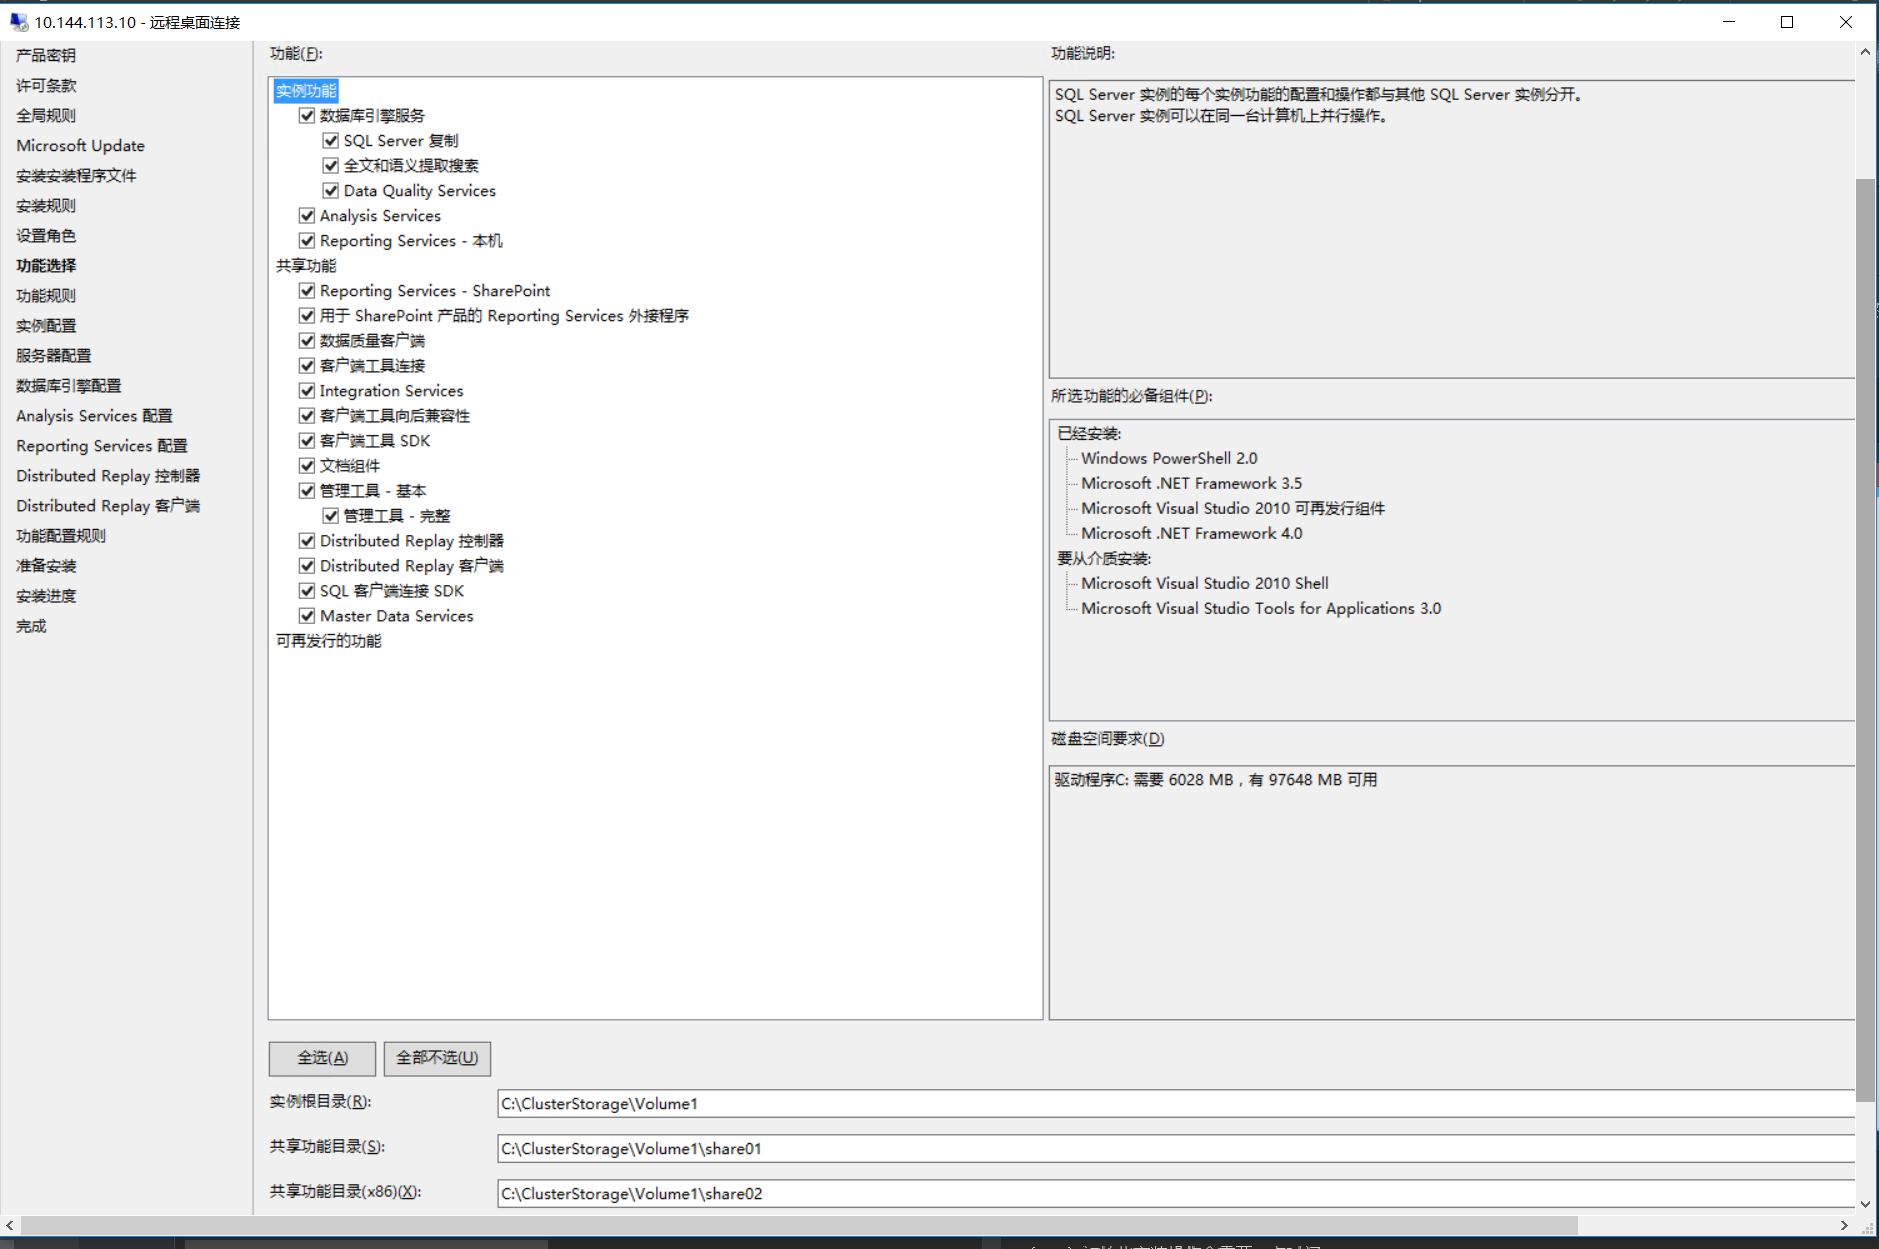The height and width of the screenshot is (1249, 1879).
Task: Toggle 管理工具 - 基本 checkbox
Action: coord(307,491)
